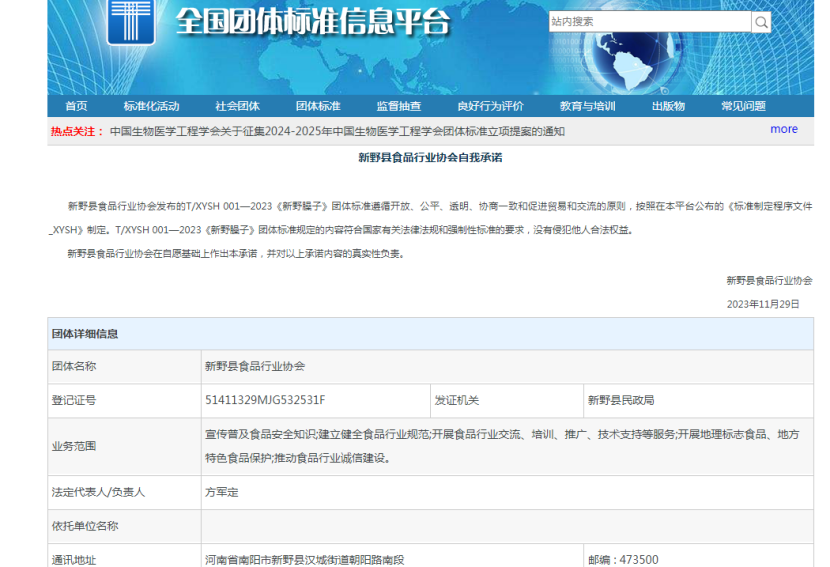
Task: Click the 通讯地址 label cell
Action: pos(124,556)
